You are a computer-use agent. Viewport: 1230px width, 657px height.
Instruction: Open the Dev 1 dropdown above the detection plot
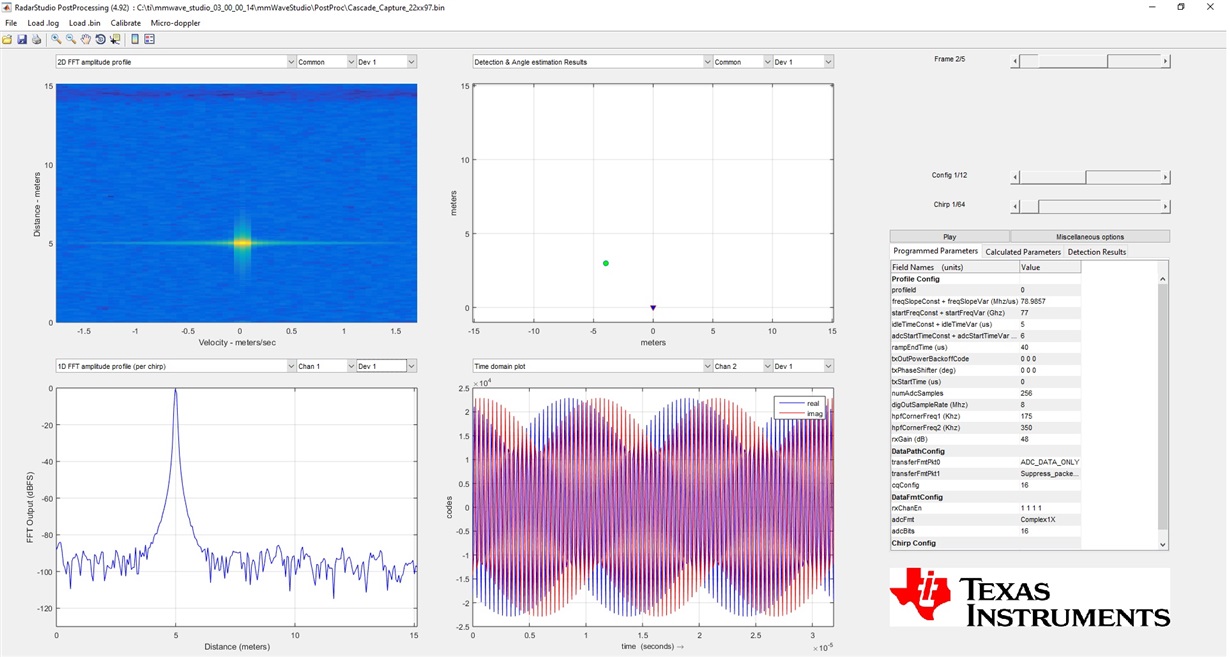click(803, 62)
